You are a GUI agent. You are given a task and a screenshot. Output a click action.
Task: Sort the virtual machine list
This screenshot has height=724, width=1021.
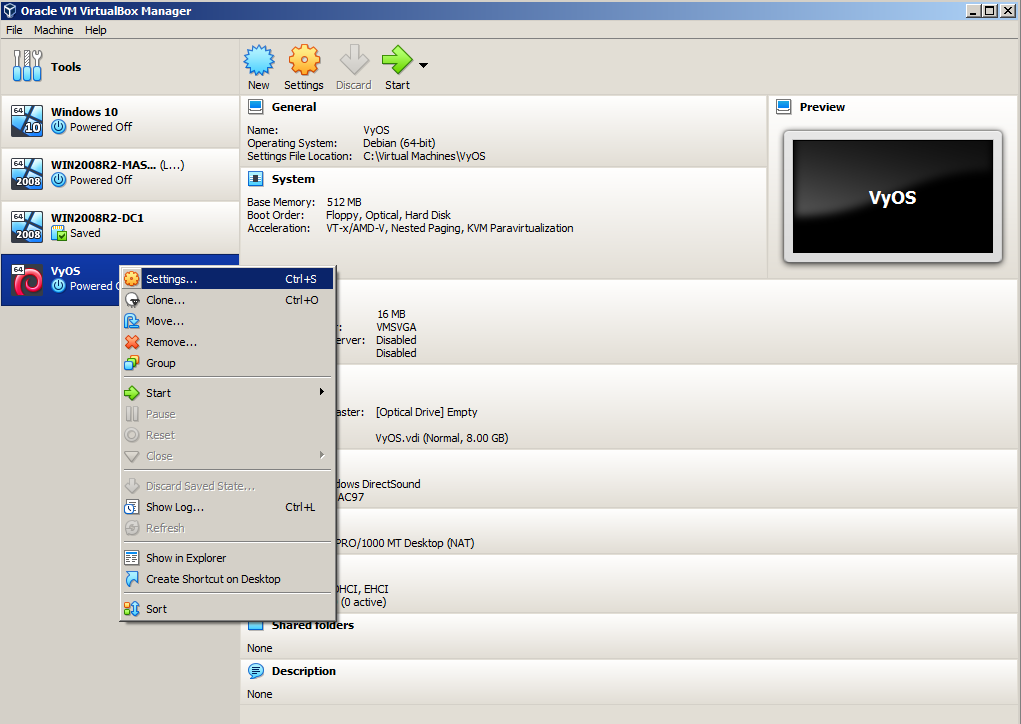click(156, 608)
